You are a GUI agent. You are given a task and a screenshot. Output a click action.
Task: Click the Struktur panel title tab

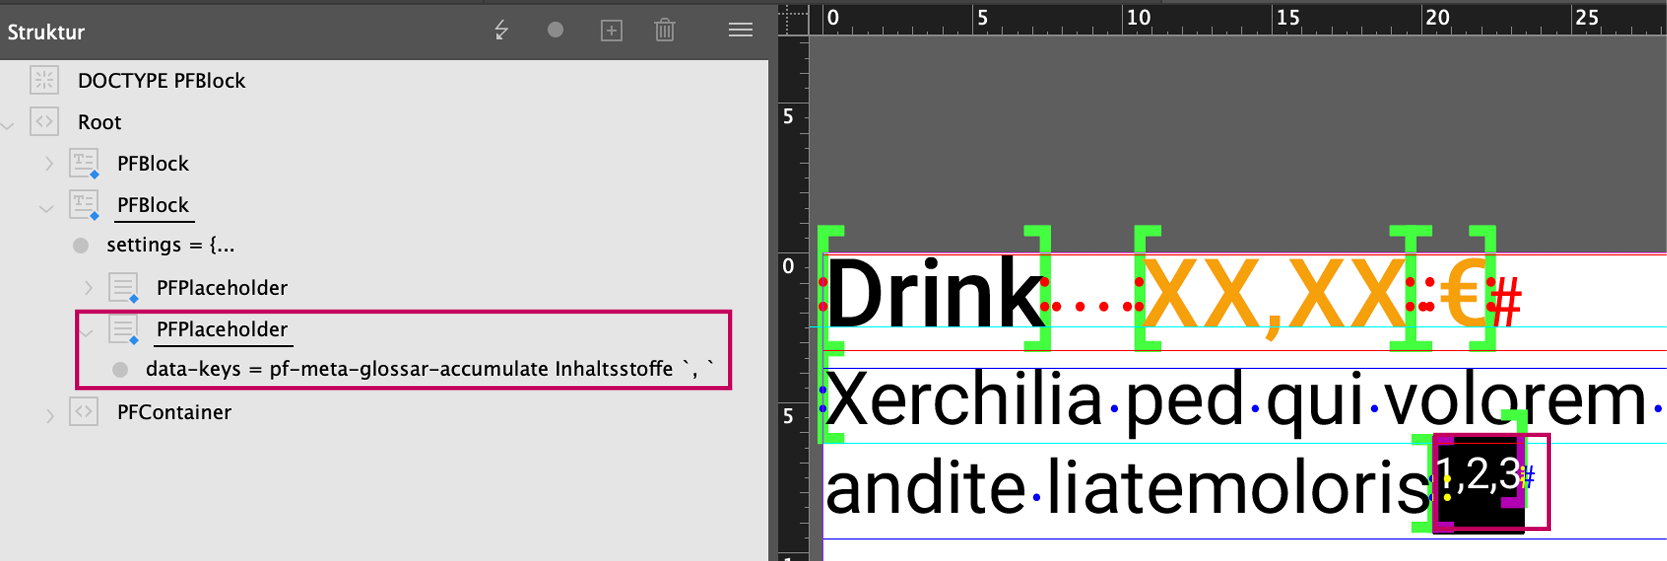tap(46, 32)
